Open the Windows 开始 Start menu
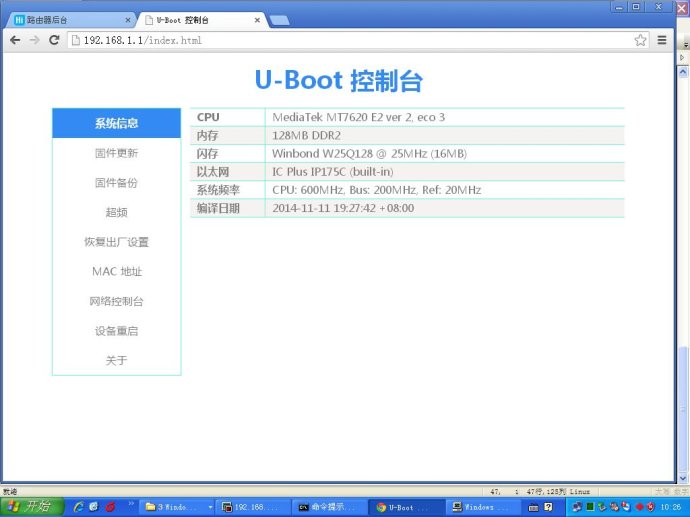The height and width of the screenshot is (517, 690). (32, 507)
